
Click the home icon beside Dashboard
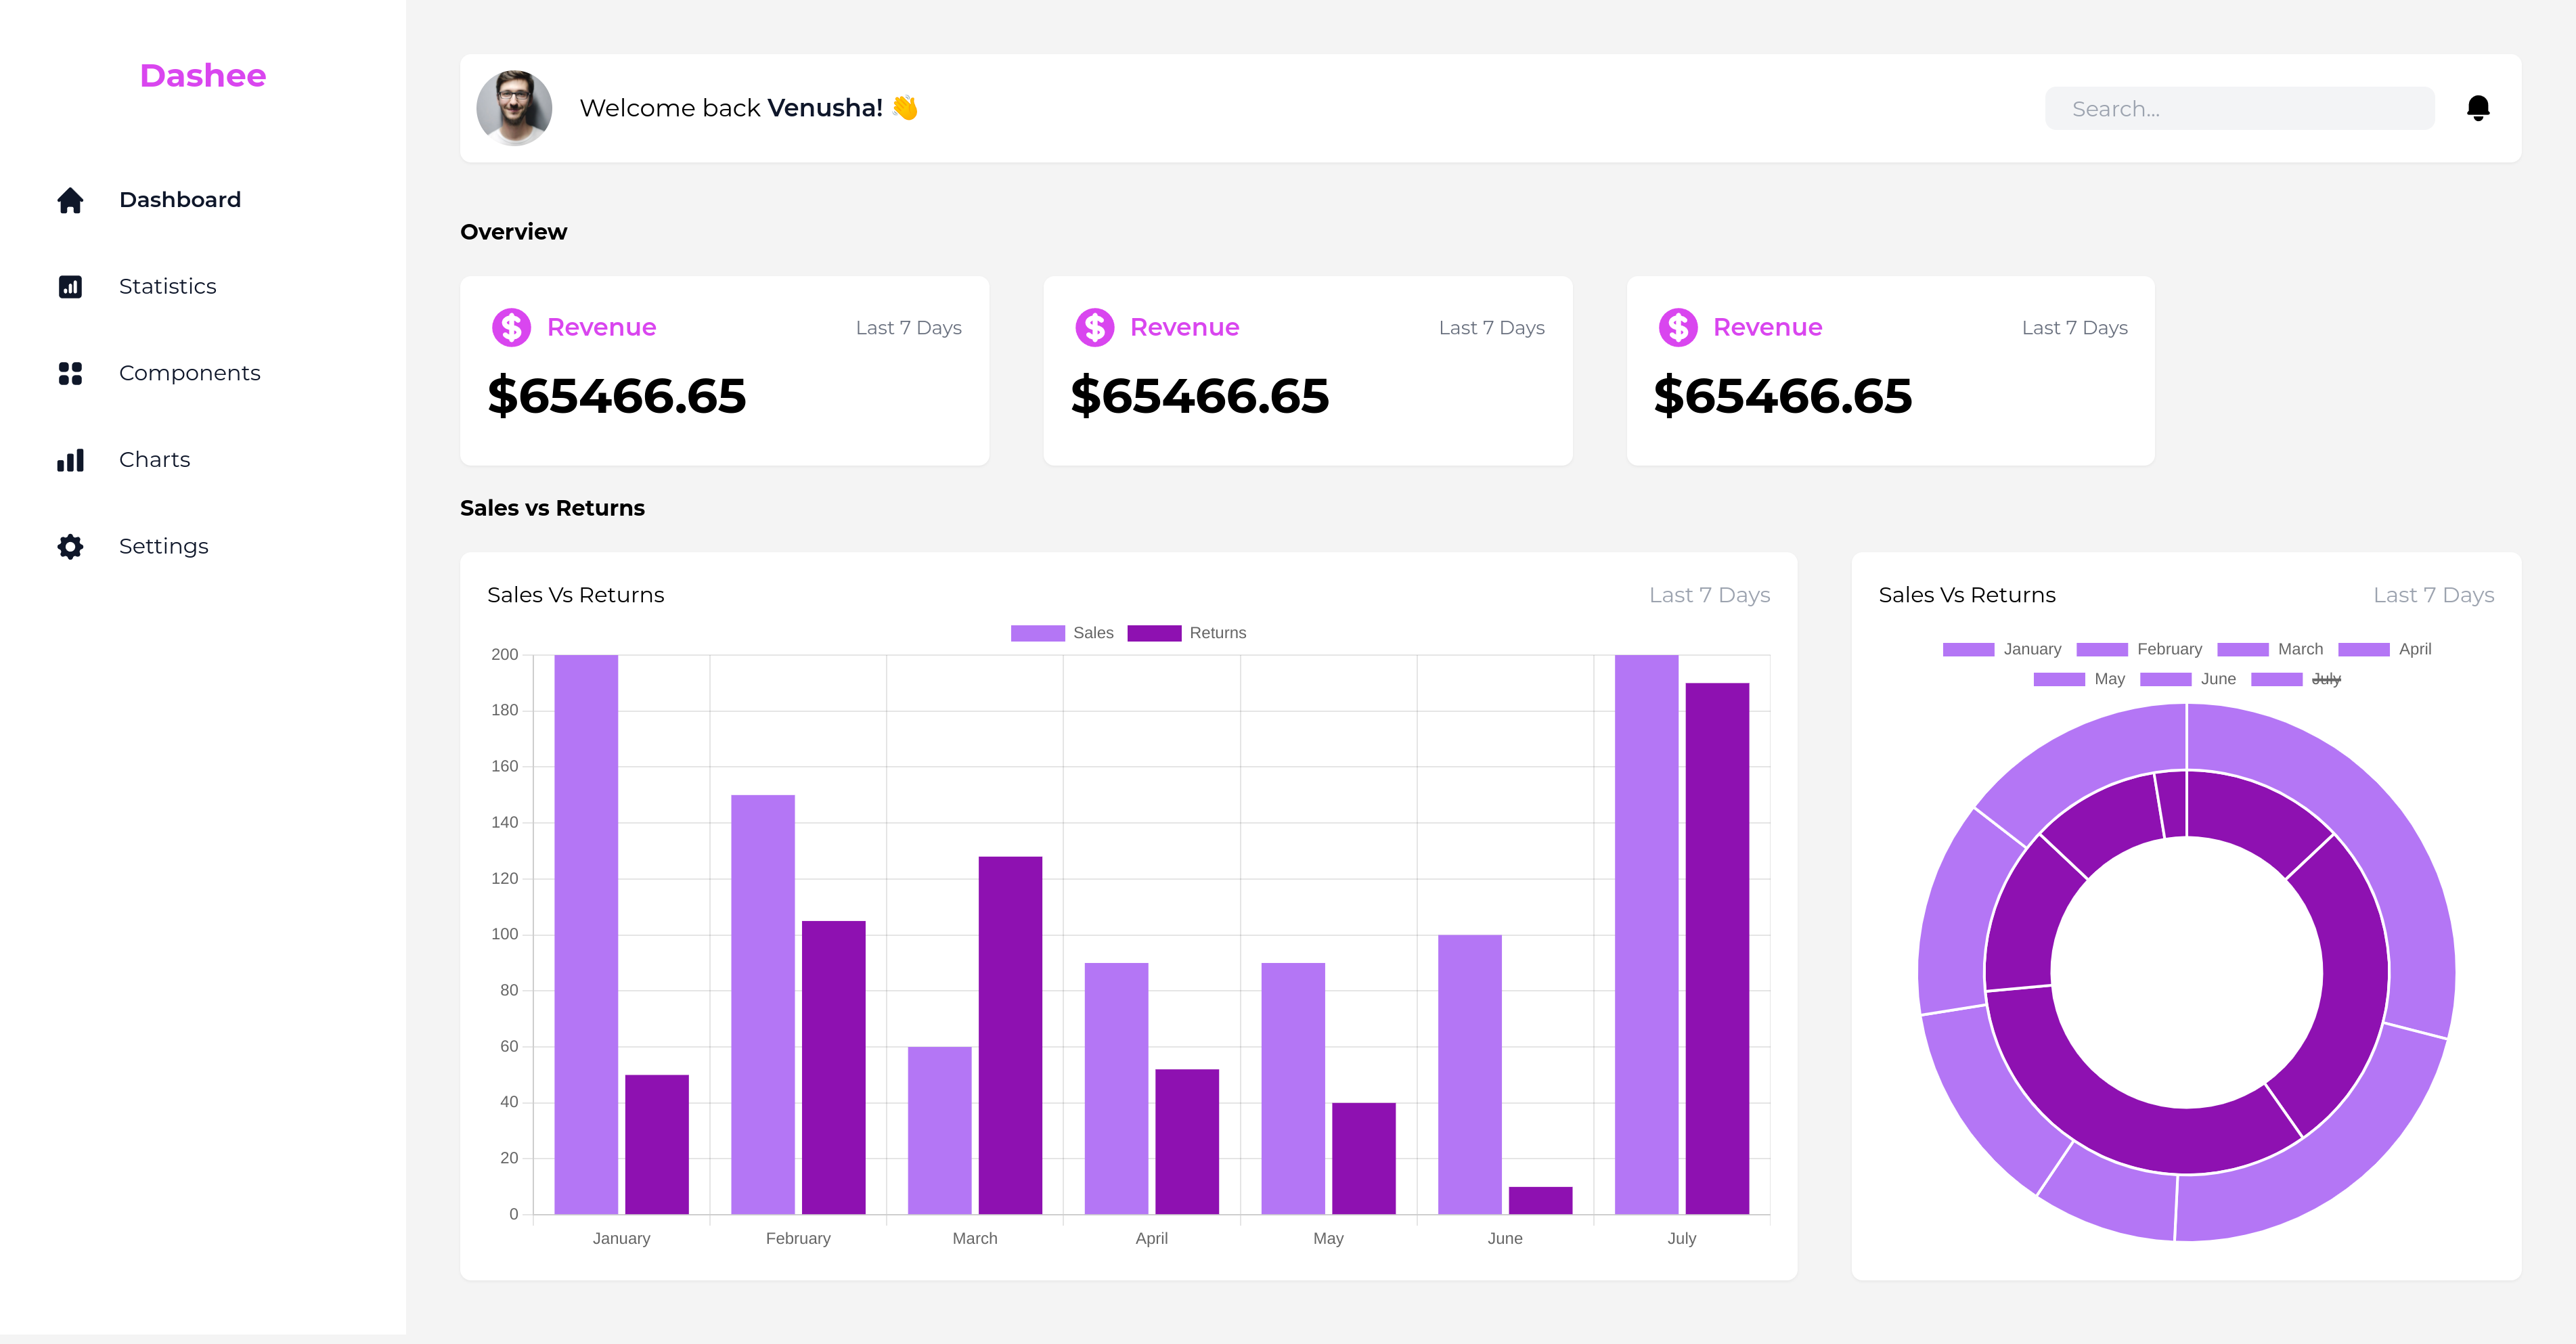coord(70,200)
